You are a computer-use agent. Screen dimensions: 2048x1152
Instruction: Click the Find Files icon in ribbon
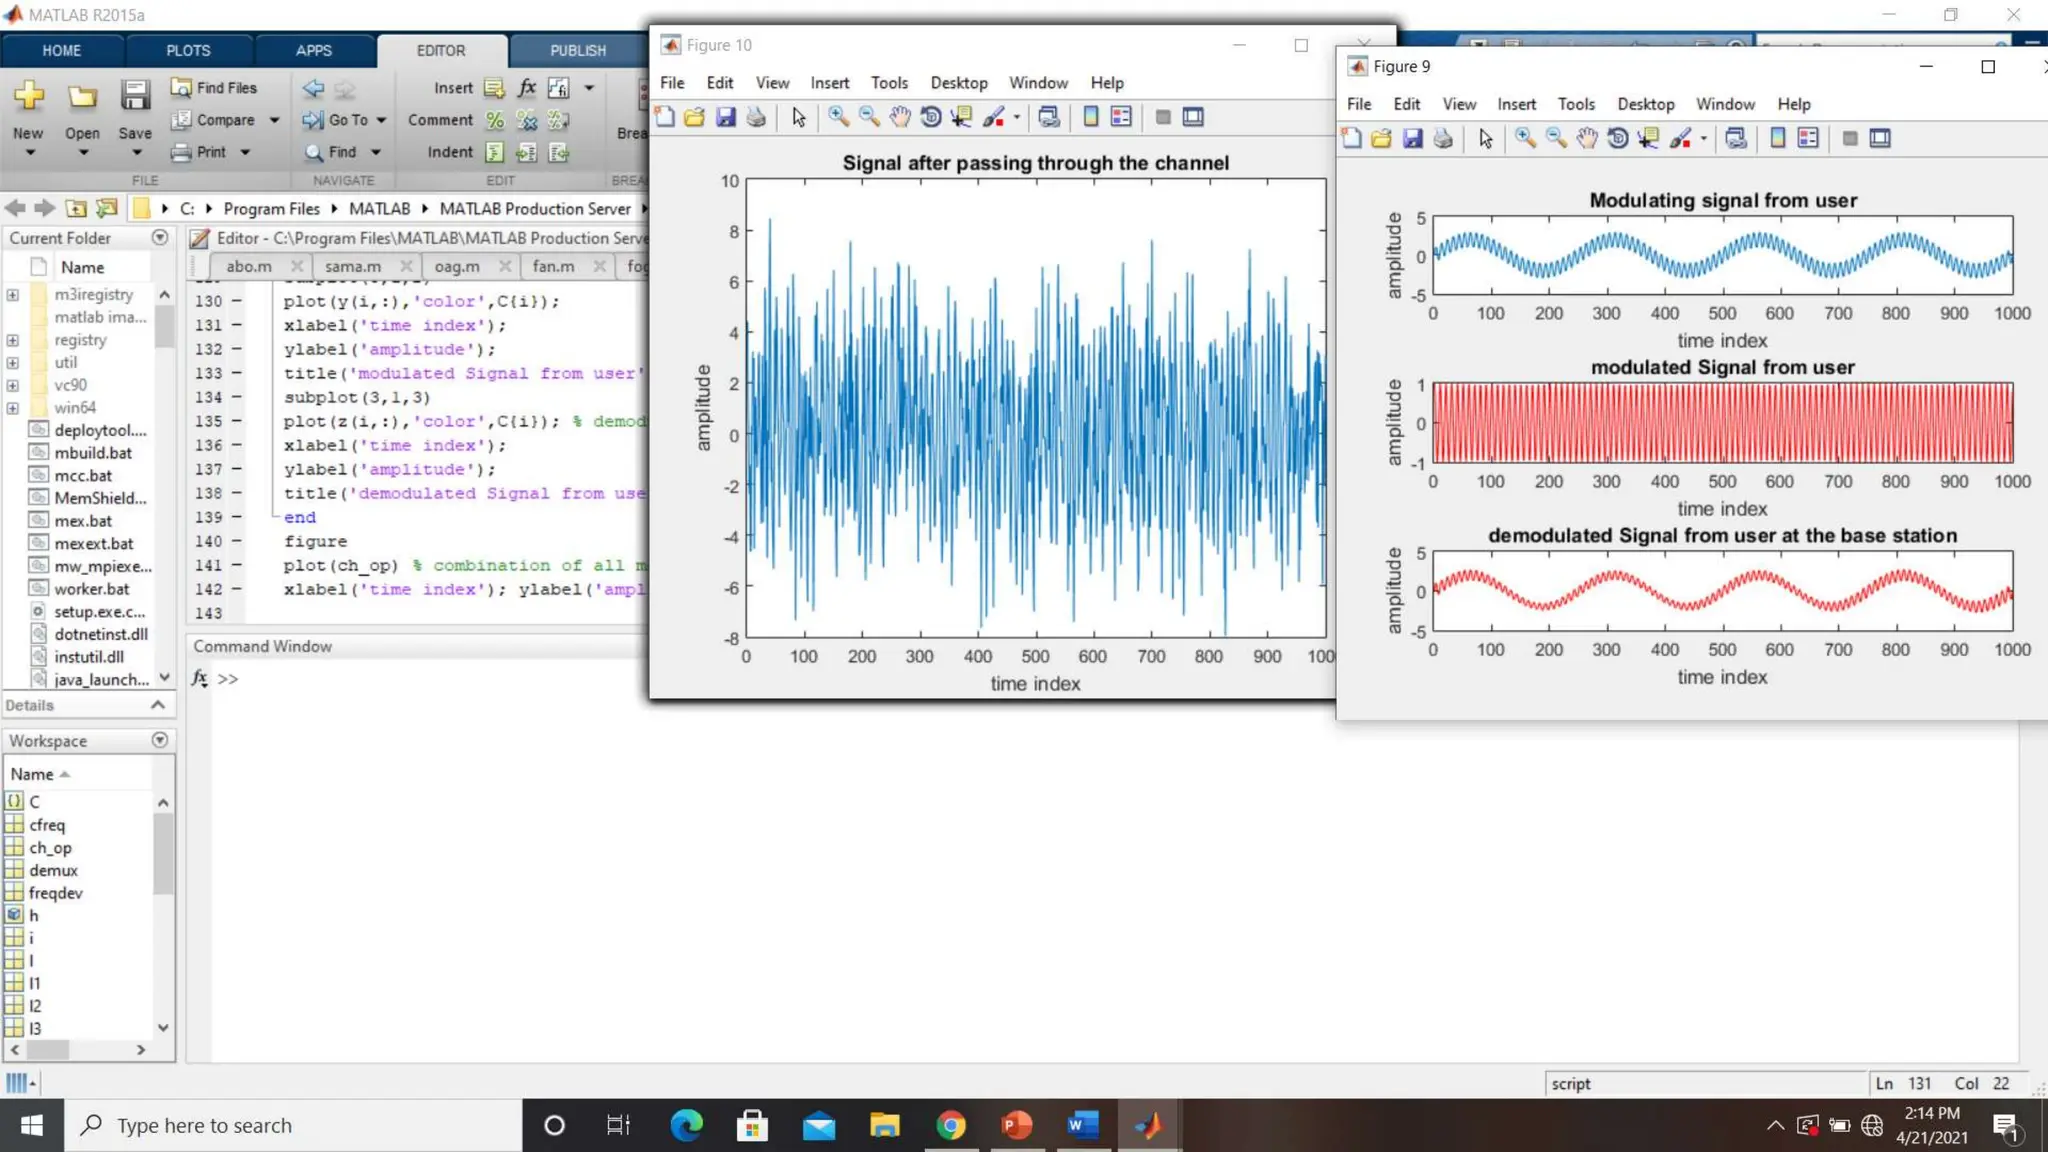click(181, 88)
